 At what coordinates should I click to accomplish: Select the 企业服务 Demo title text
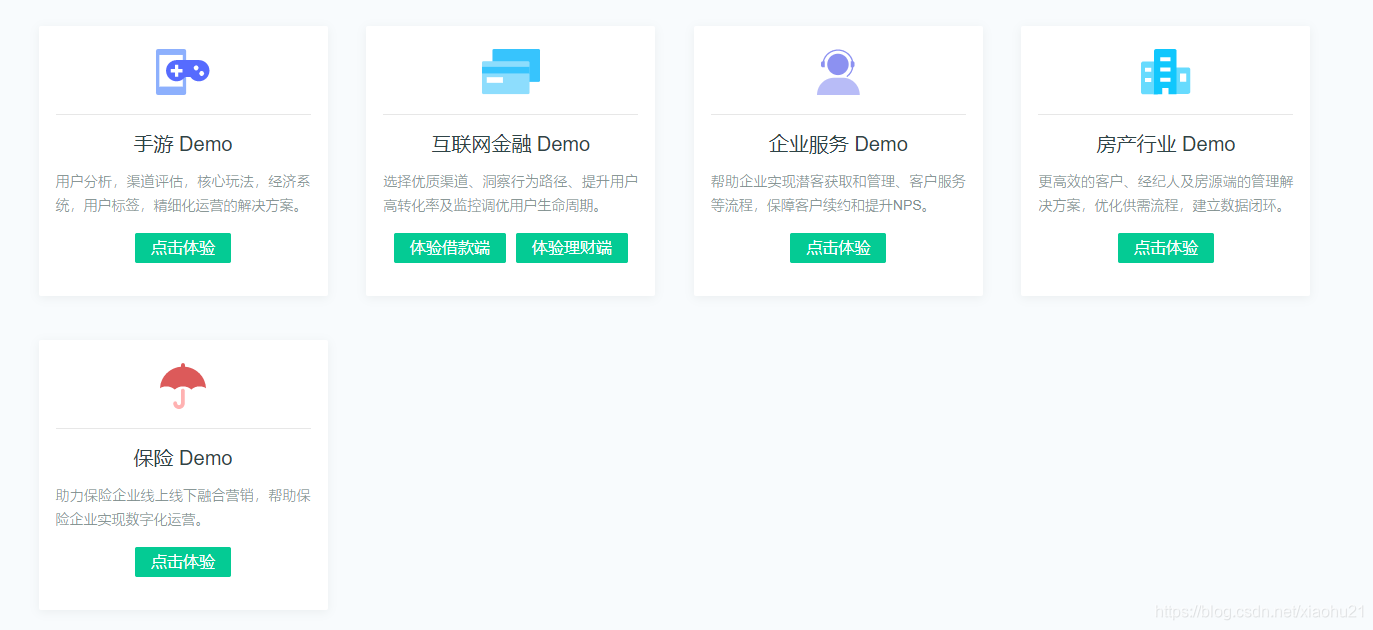click(x=837, y=143)
